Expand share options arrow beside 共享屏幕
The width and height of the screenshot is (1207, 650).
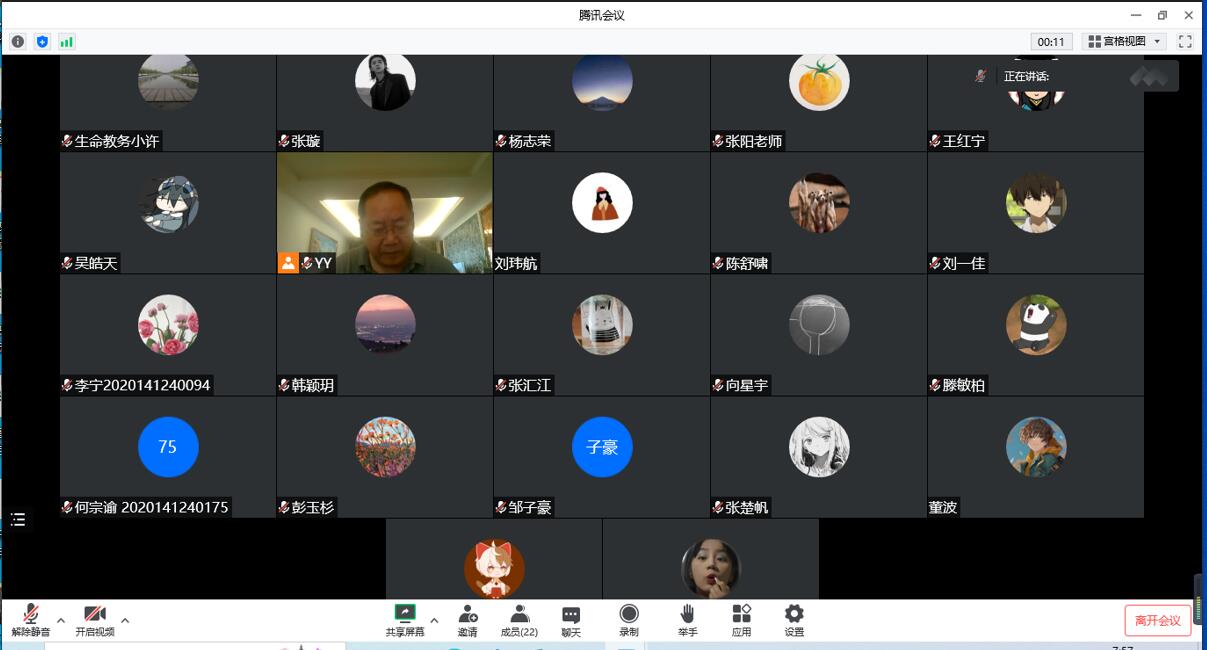coord(434,620)
